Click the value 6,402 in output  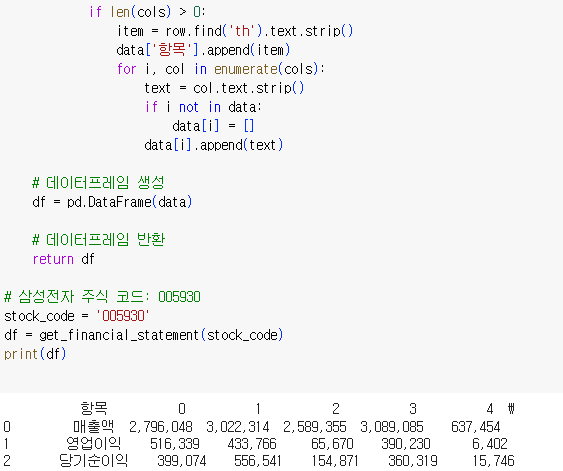pos(490,444)
